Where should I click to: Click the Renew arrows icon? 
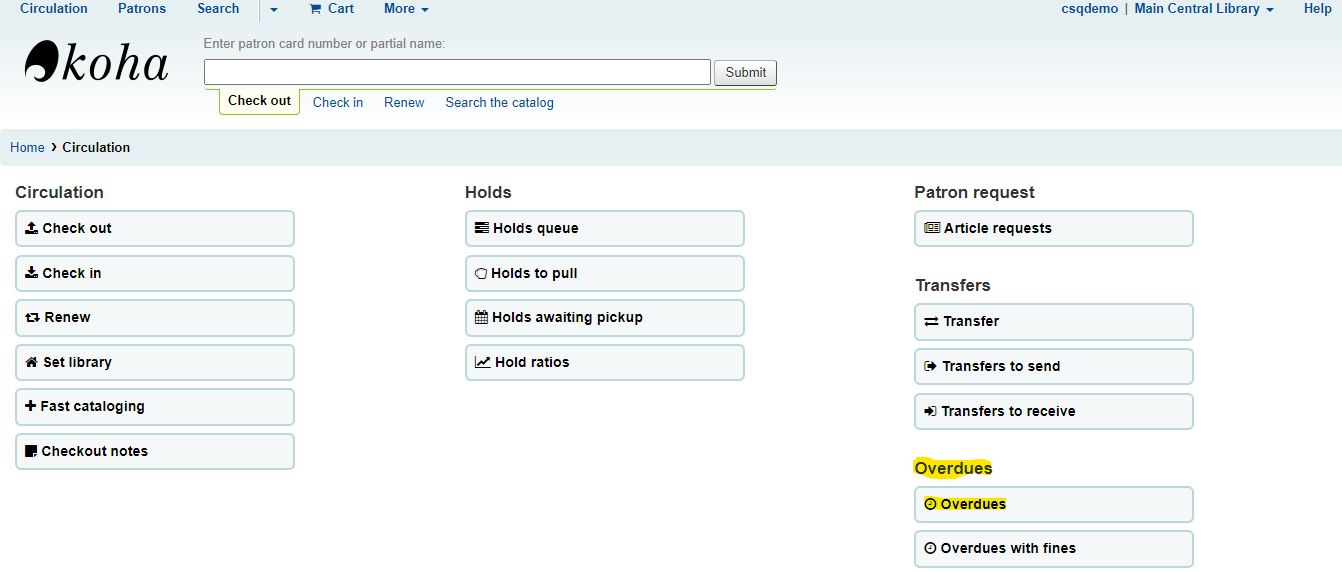[x=32, y=317]
